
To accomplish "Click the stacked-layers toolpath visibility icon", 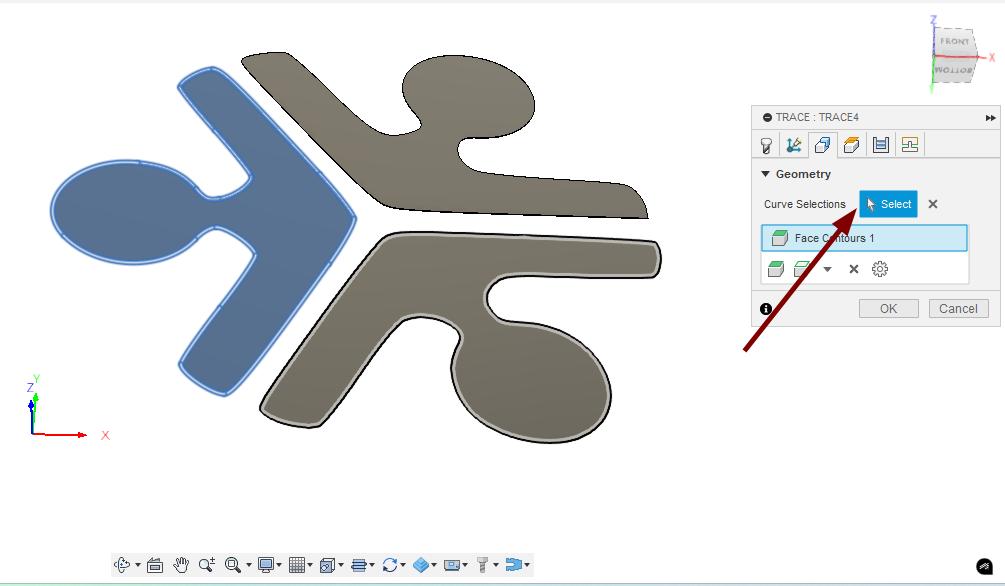I will (x=359, y=565).
